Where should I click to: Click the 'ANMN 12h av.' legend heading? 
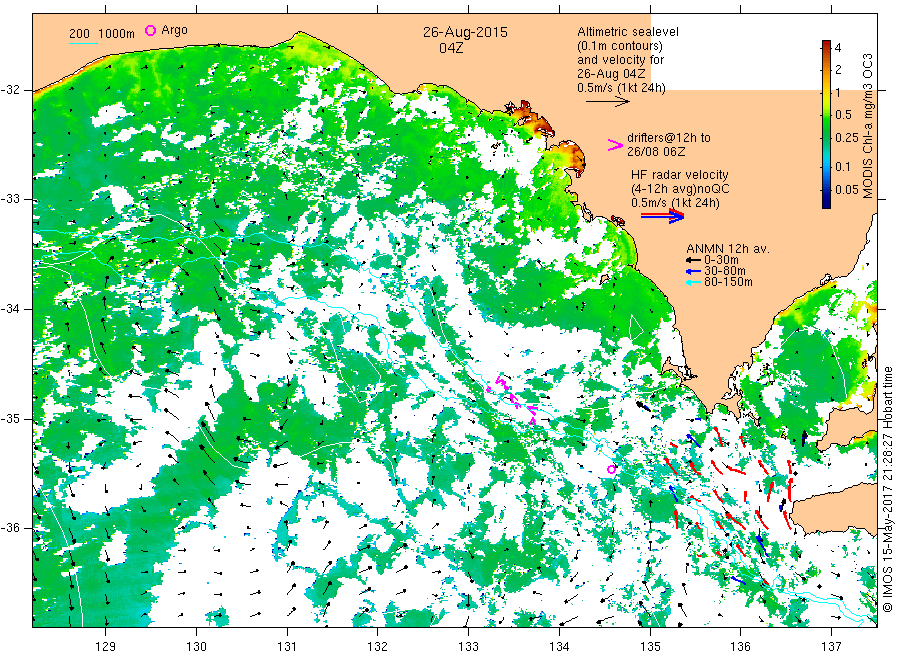point(728,249)
